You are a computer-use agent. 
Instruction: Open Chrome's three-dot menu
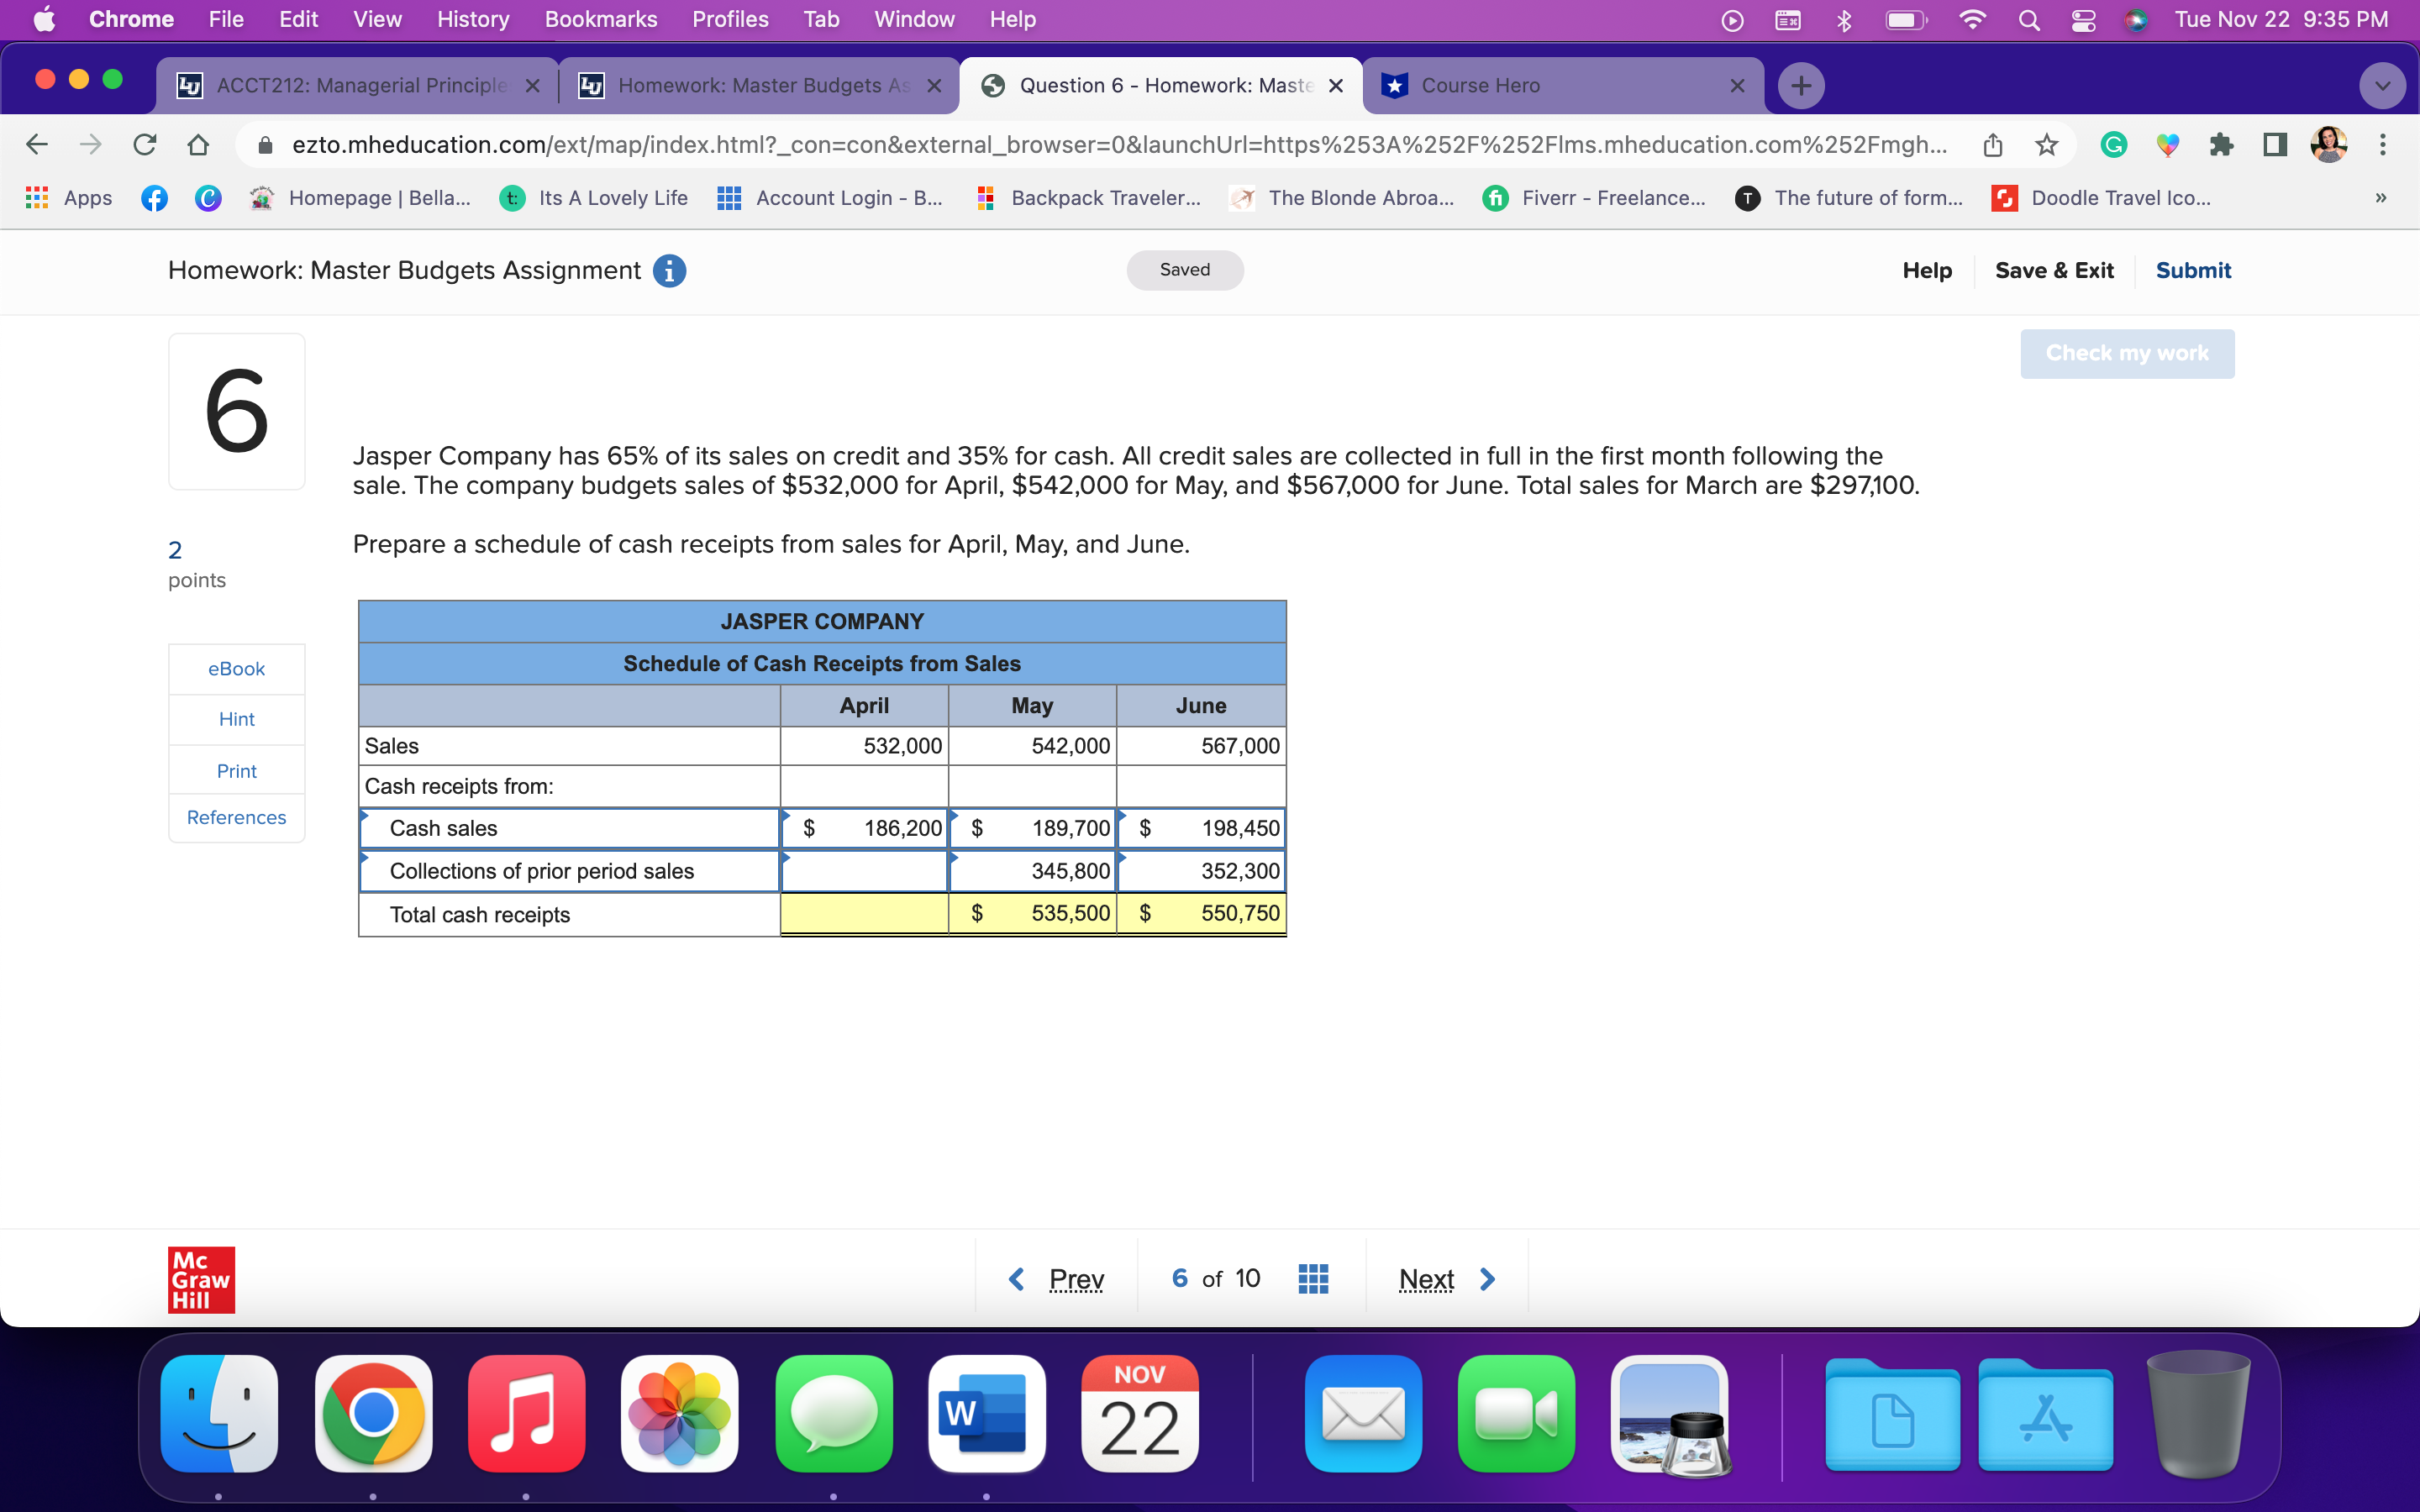(2383, 145)
